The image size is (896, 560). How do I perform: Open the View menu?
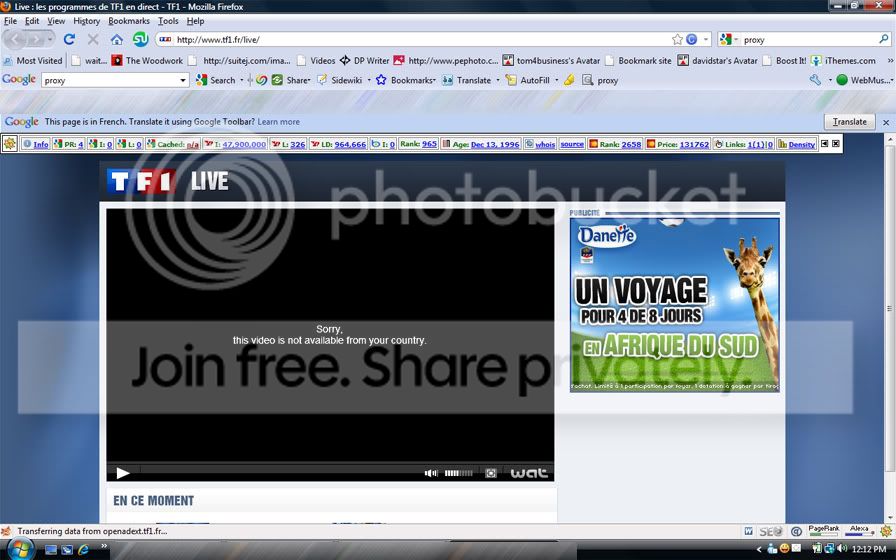[x=56, y=21]
